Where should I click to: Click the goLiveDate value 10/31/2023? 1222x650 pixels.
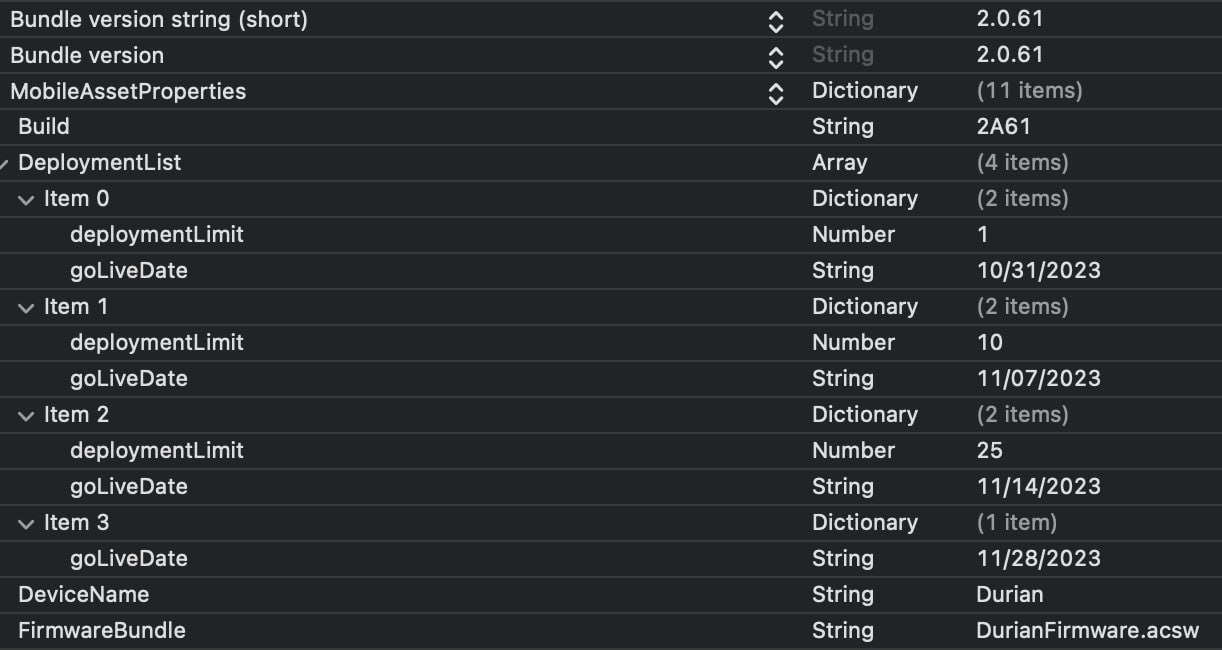click(1038, 271)
